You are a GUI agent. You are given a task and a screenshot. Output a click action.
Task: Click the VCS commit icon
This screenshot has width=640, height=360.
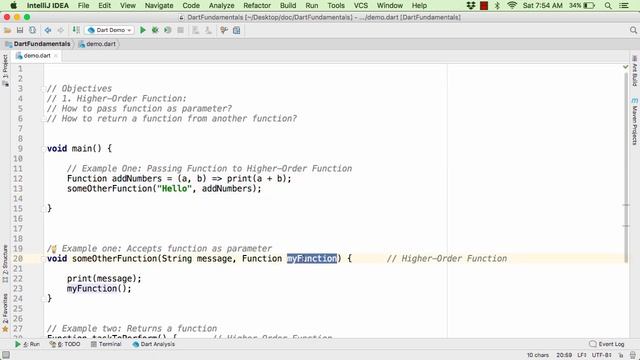click(208, 30)
